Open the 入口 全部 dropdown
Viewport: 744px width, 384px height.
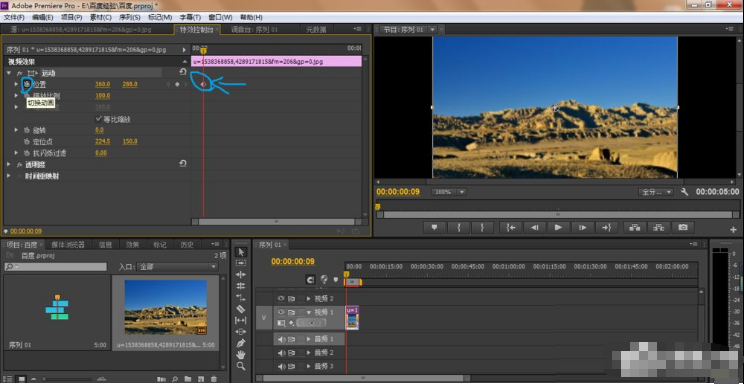pyautogui.click(x=178, y=267)
